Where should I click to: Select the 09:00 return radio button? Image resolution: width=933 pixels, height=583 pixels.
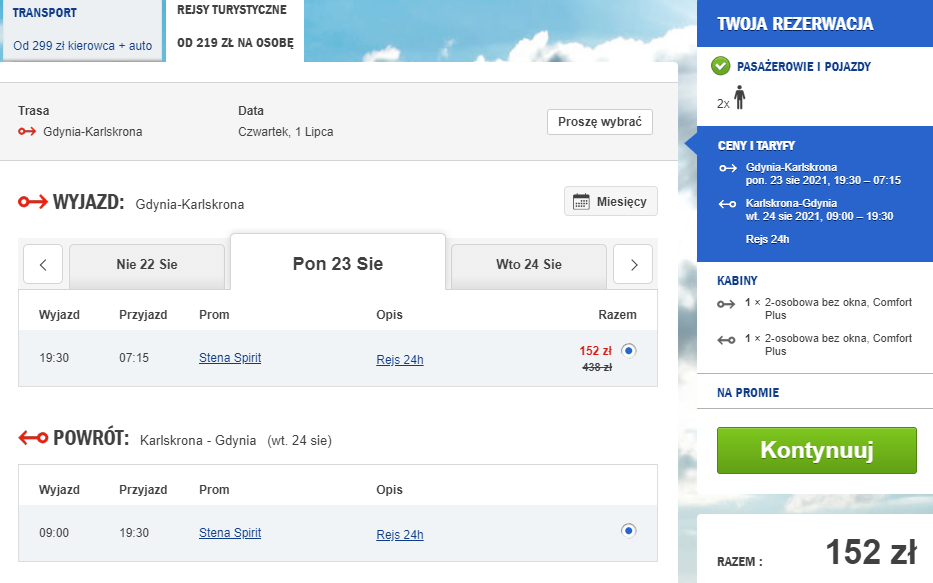pyautogui.click(x=628, y=530)
